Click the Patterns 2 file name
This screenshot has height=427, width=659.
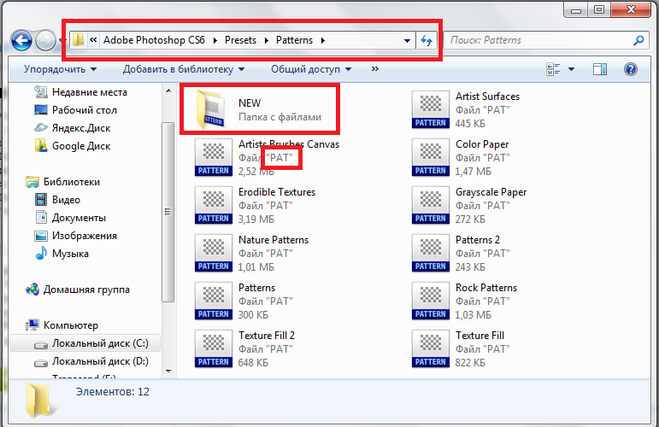coord(477,240)
